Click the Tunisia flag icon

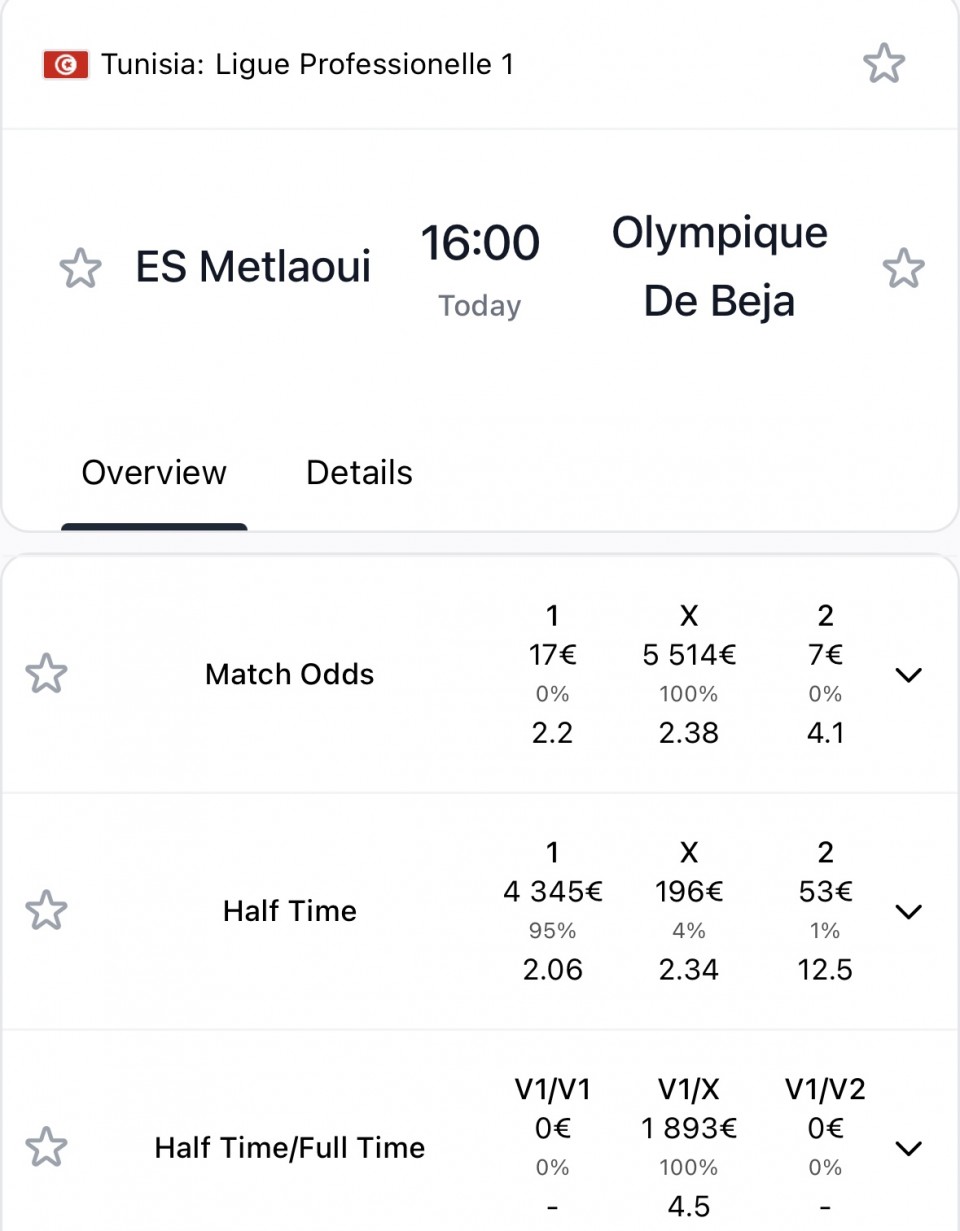click(66, 65)
